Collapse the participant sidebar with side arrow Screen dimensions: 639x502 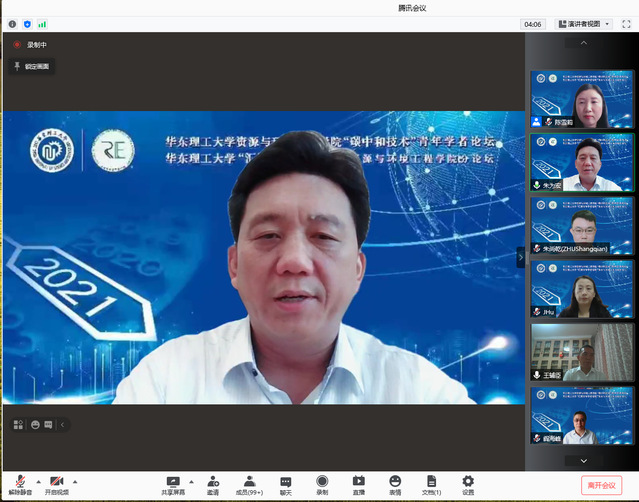point(520,257)
